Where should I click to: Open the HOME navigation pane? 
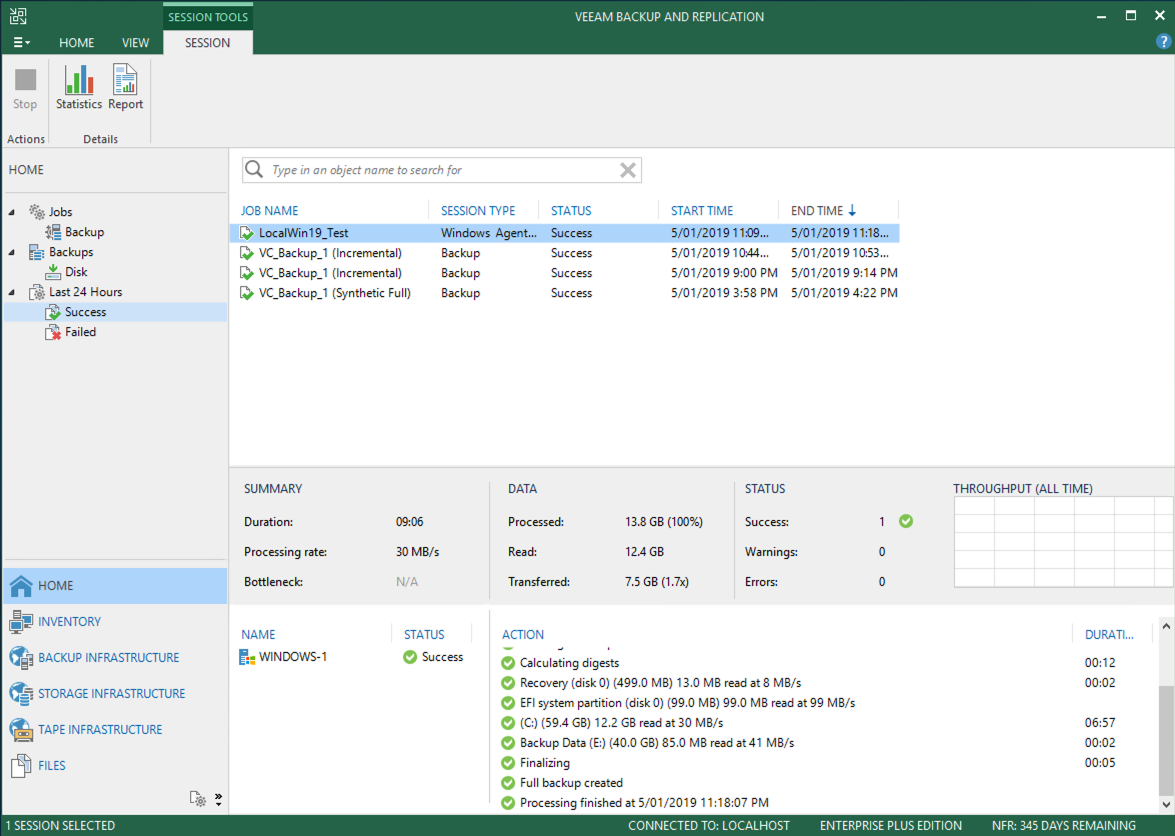pos(115,586)
